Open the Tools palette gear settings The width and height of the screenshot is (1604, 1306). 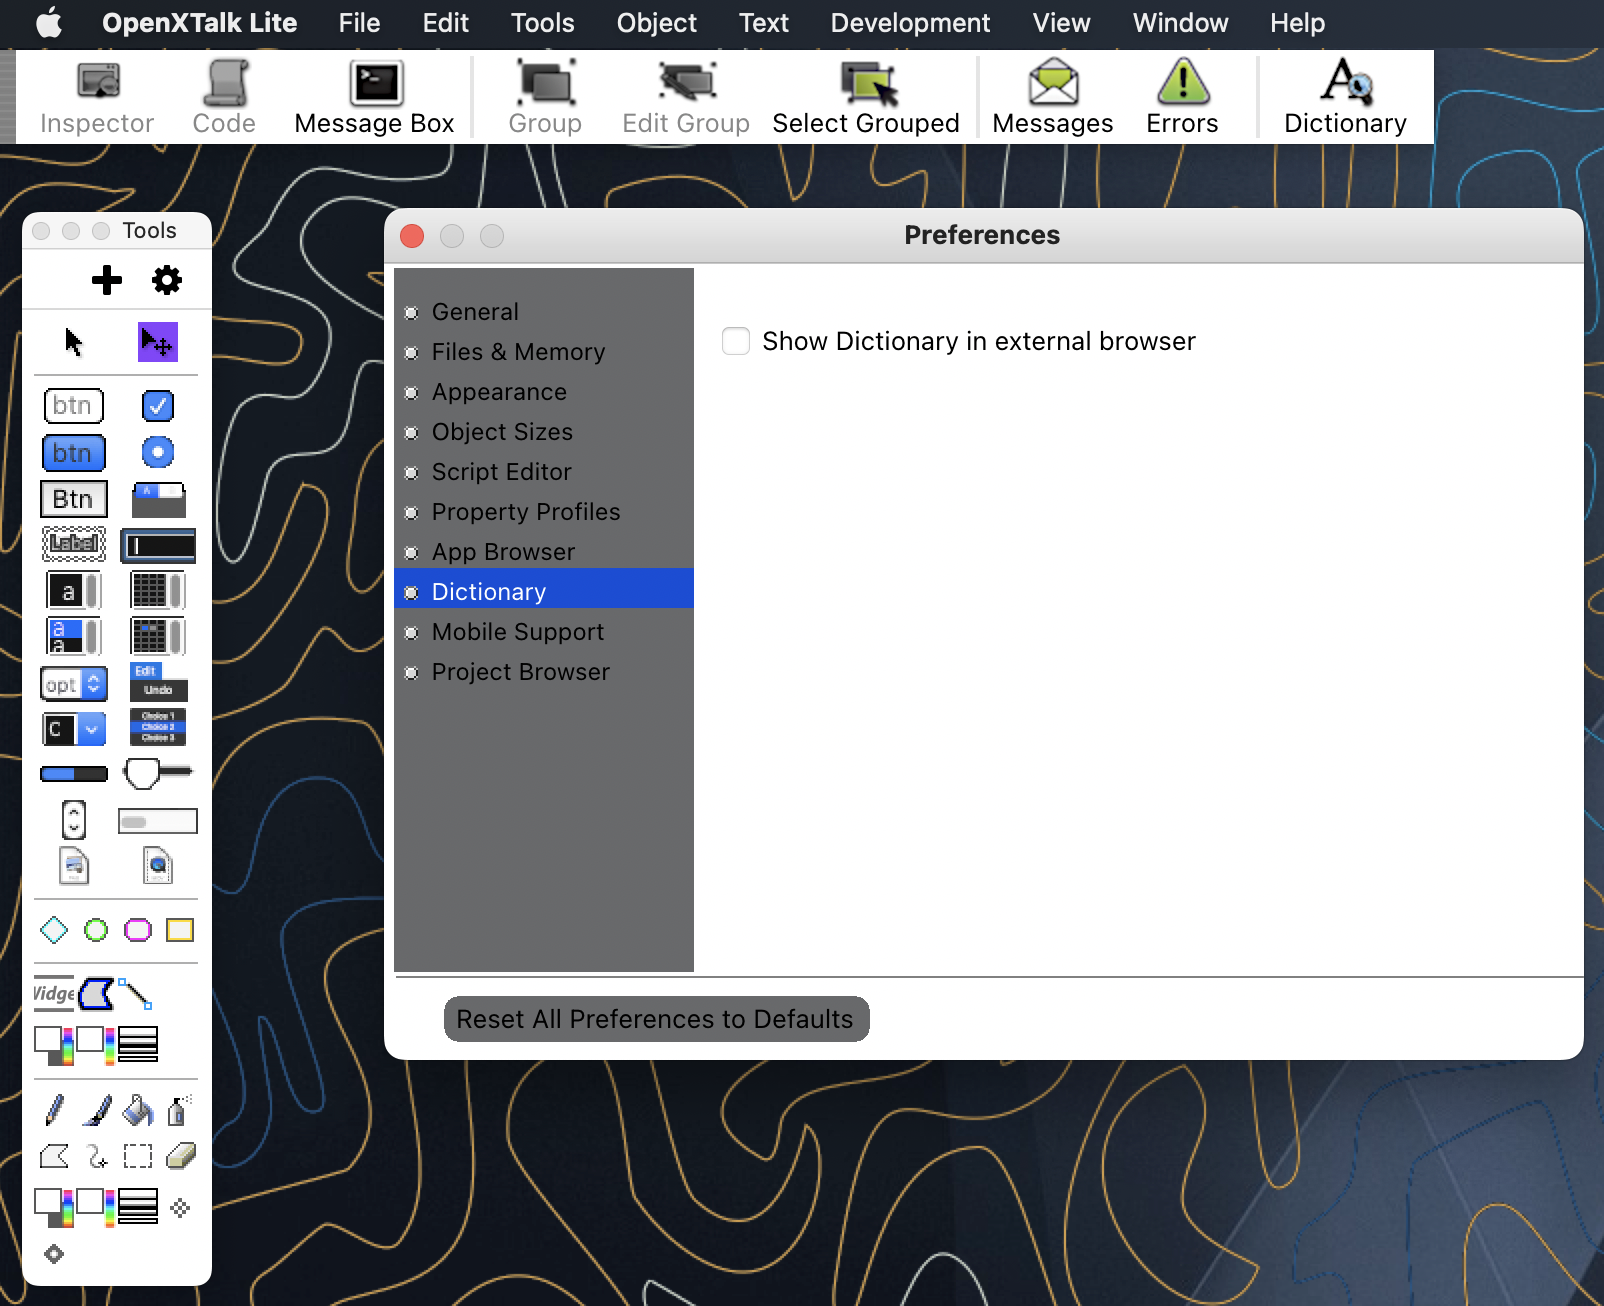(167, 280)
